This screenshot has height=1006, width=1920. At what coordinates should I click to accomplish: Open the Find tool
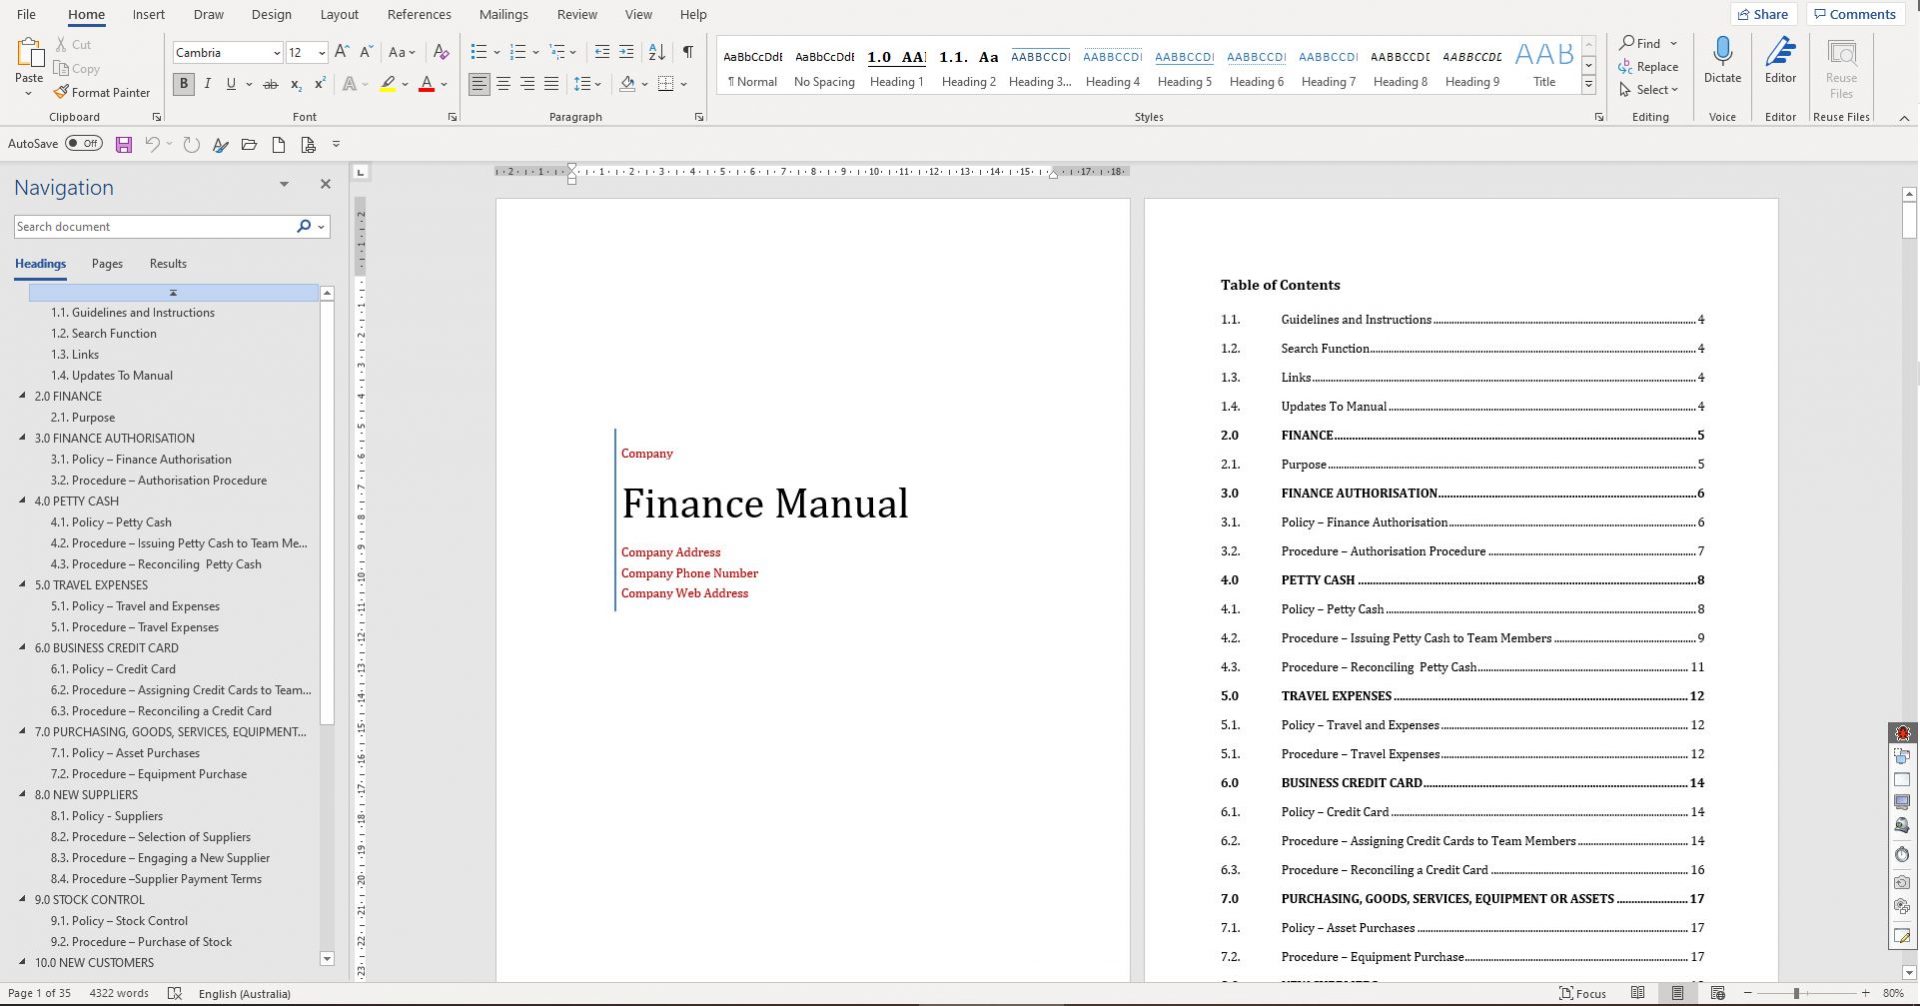point(1641,43)
